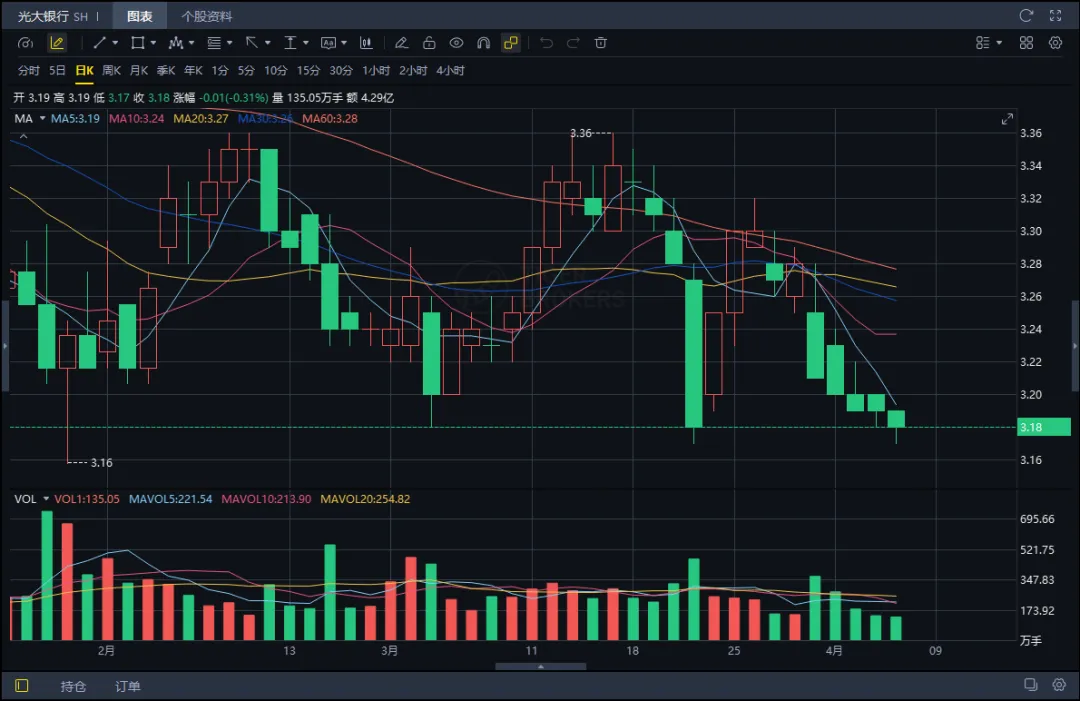Click the MAVOL20:254.82 legend label
The image size is (1080, 701).
[365, 499]
